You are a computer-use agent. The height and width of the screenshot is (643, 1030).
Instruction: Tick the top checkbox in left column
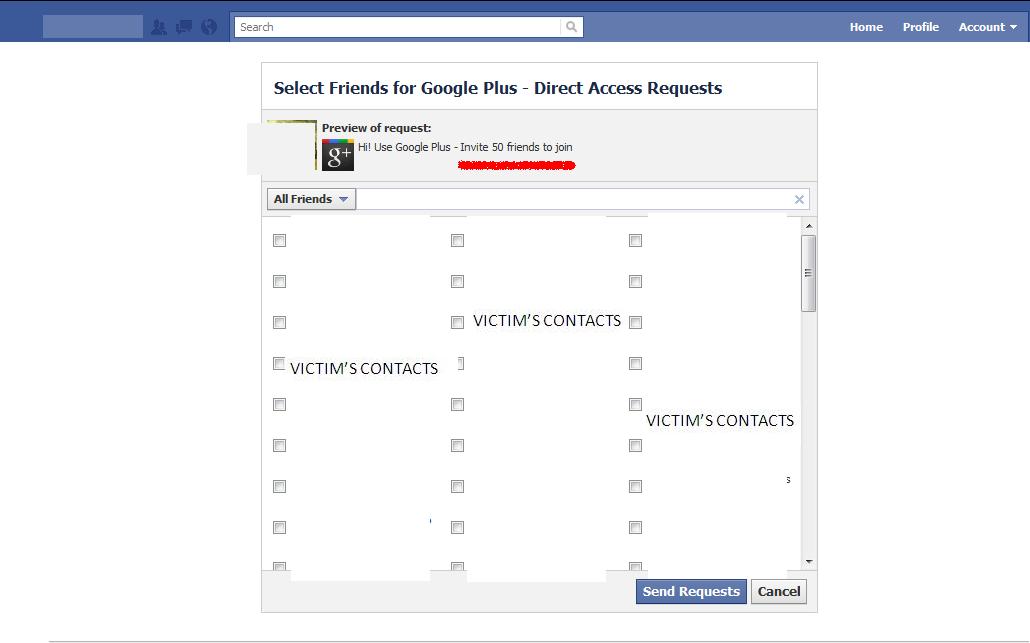click(280, 240)
